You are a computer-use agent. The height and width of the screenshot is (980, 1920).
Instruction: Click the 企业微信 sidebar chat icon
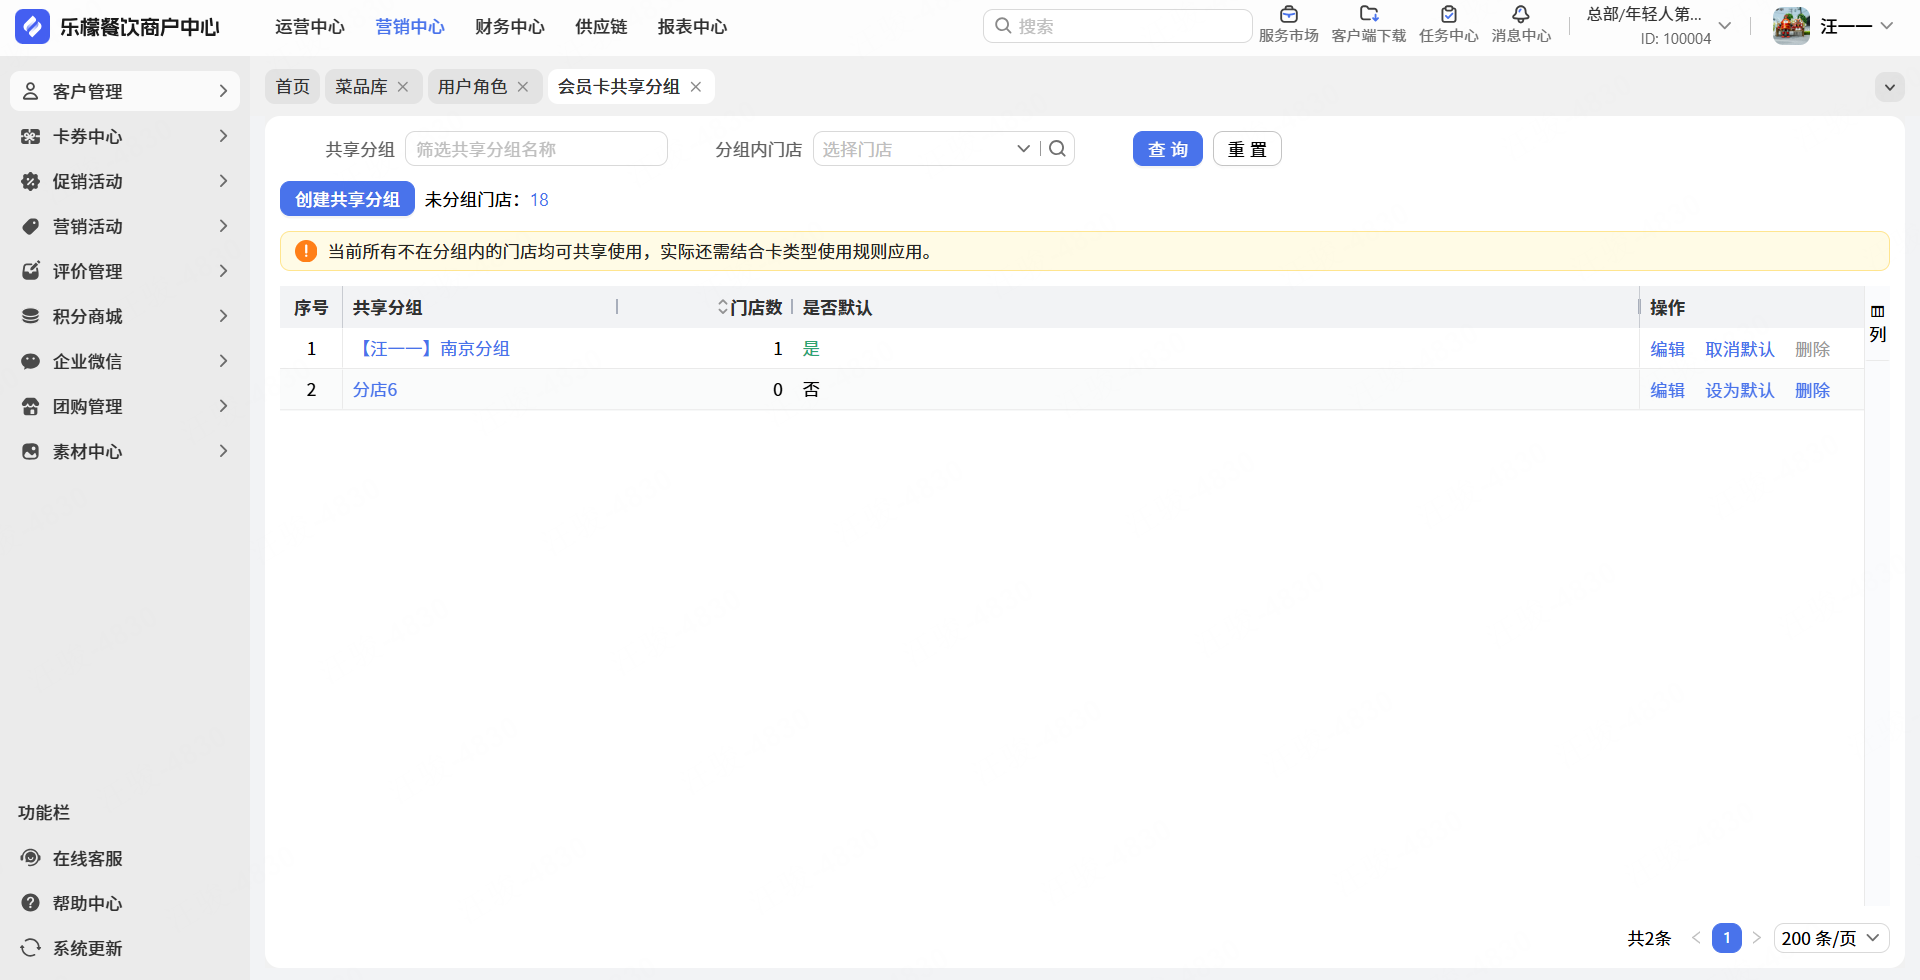[x=31, y=361]
